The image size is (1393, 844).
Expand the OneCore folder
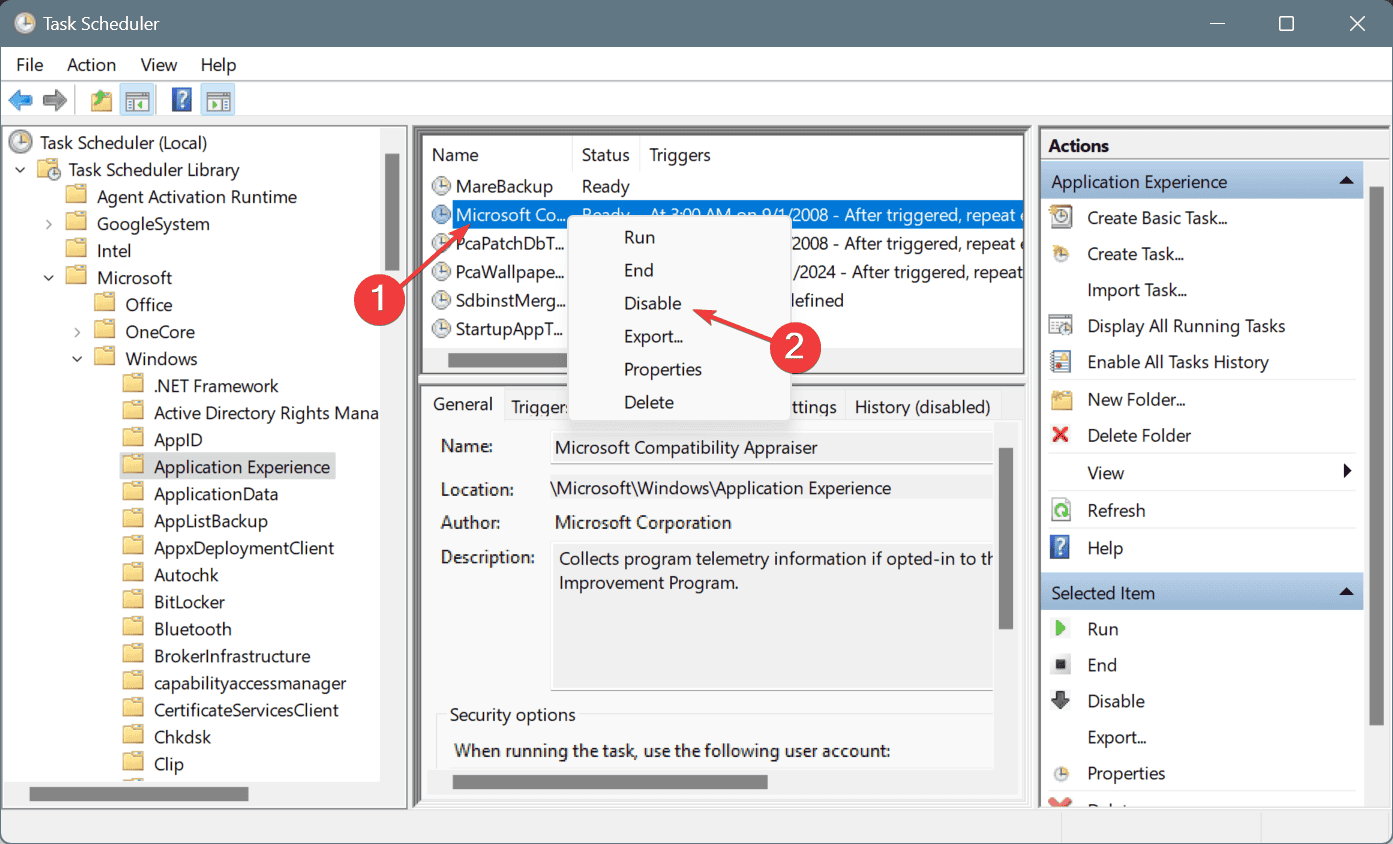78,332
